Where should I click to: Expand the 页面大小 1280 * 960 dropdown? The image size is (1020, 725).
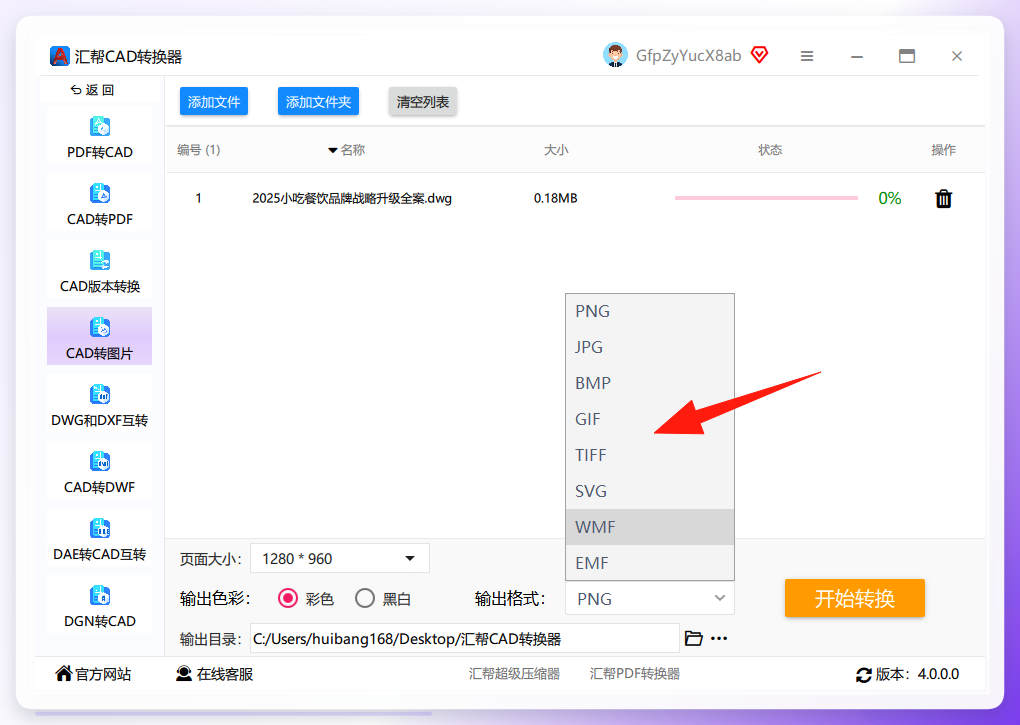click(x=340, y=559)
